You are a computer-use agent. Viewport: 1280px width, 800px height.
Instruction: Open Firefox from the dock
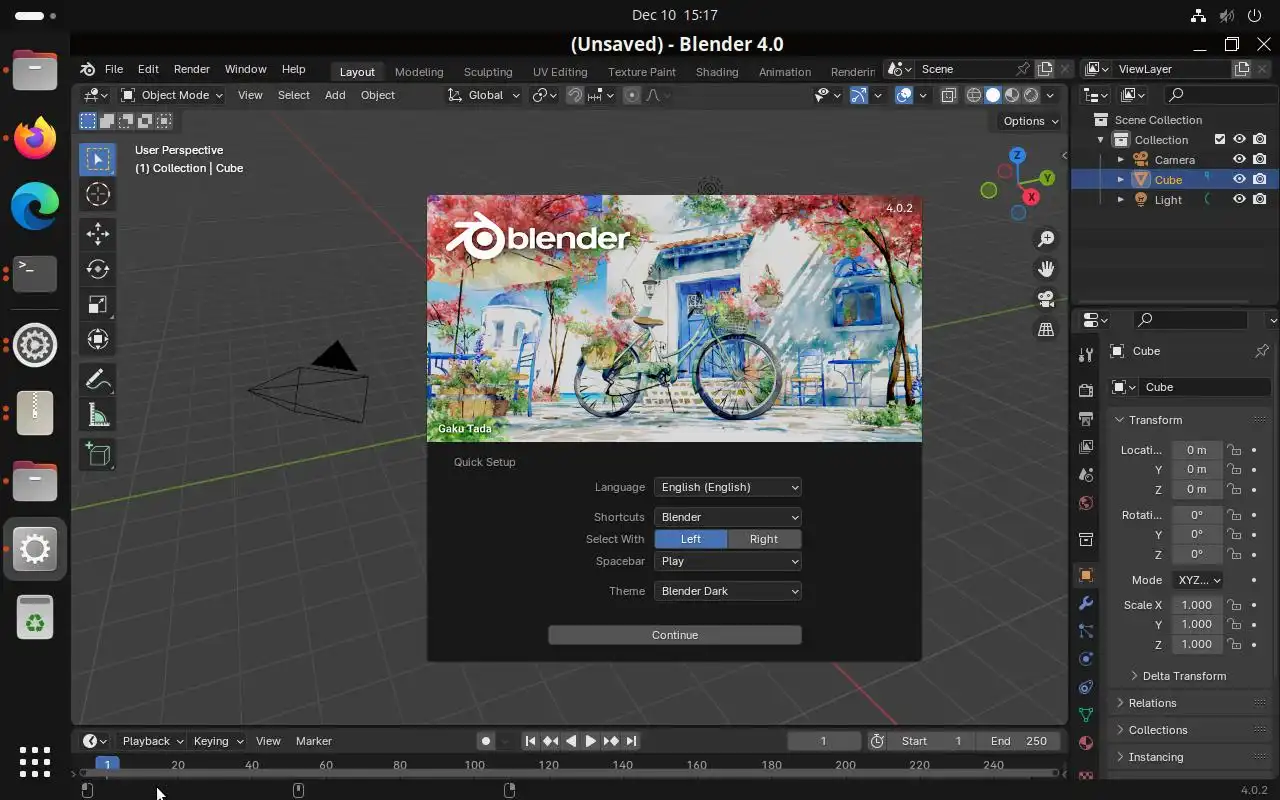click(35, 137)
